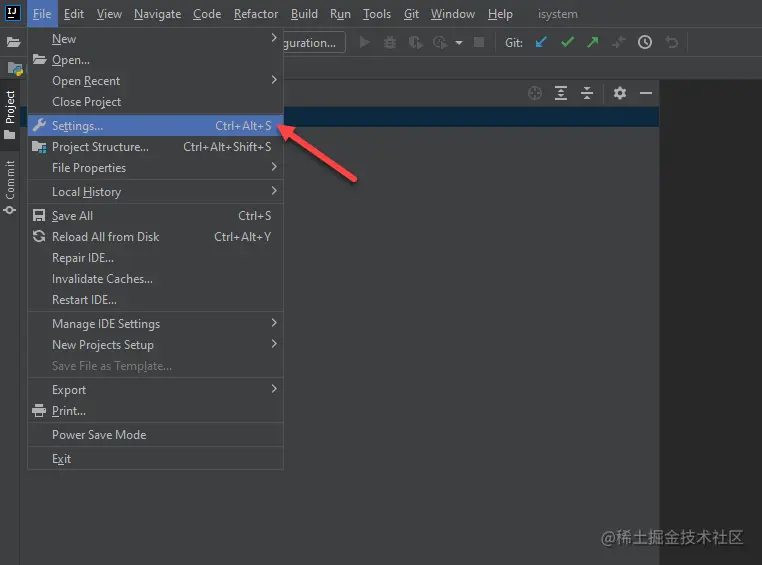Viewport: 762px width, 565px height.
Task: Open the Refactor menu
Action: pos(256,14)
